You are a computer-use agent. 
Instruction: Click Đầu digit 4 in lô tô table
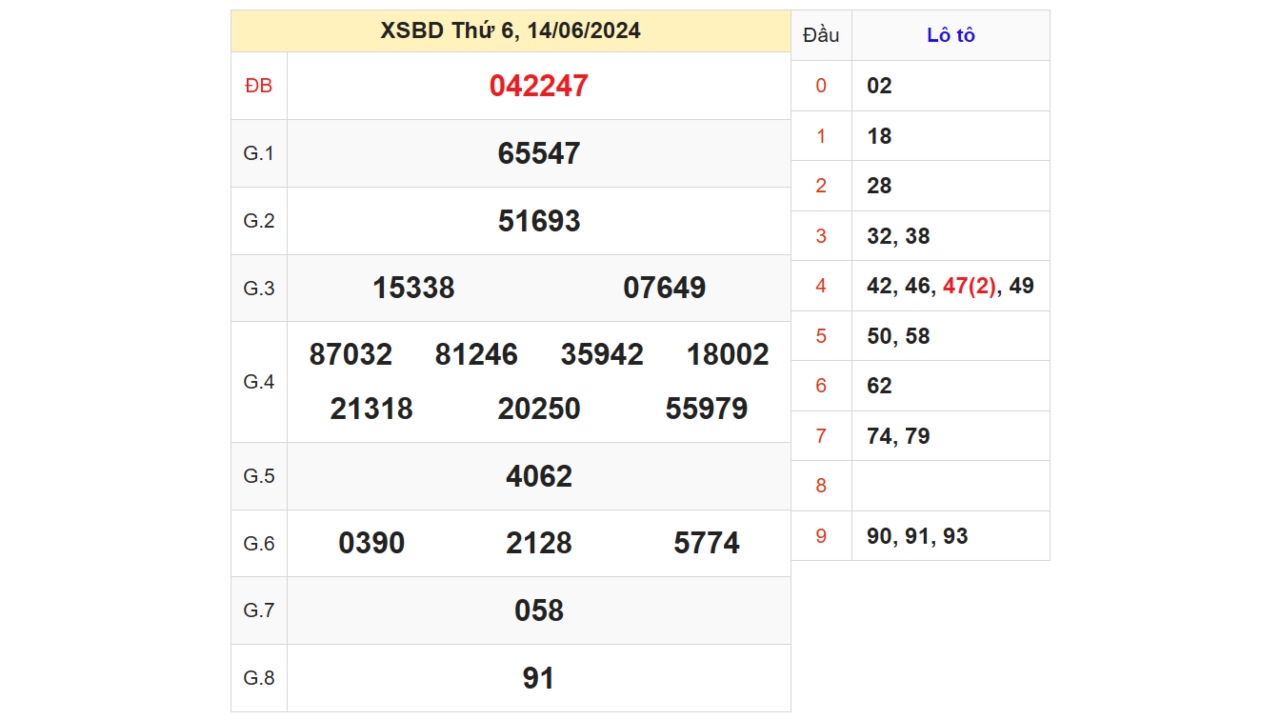(821, 286)
